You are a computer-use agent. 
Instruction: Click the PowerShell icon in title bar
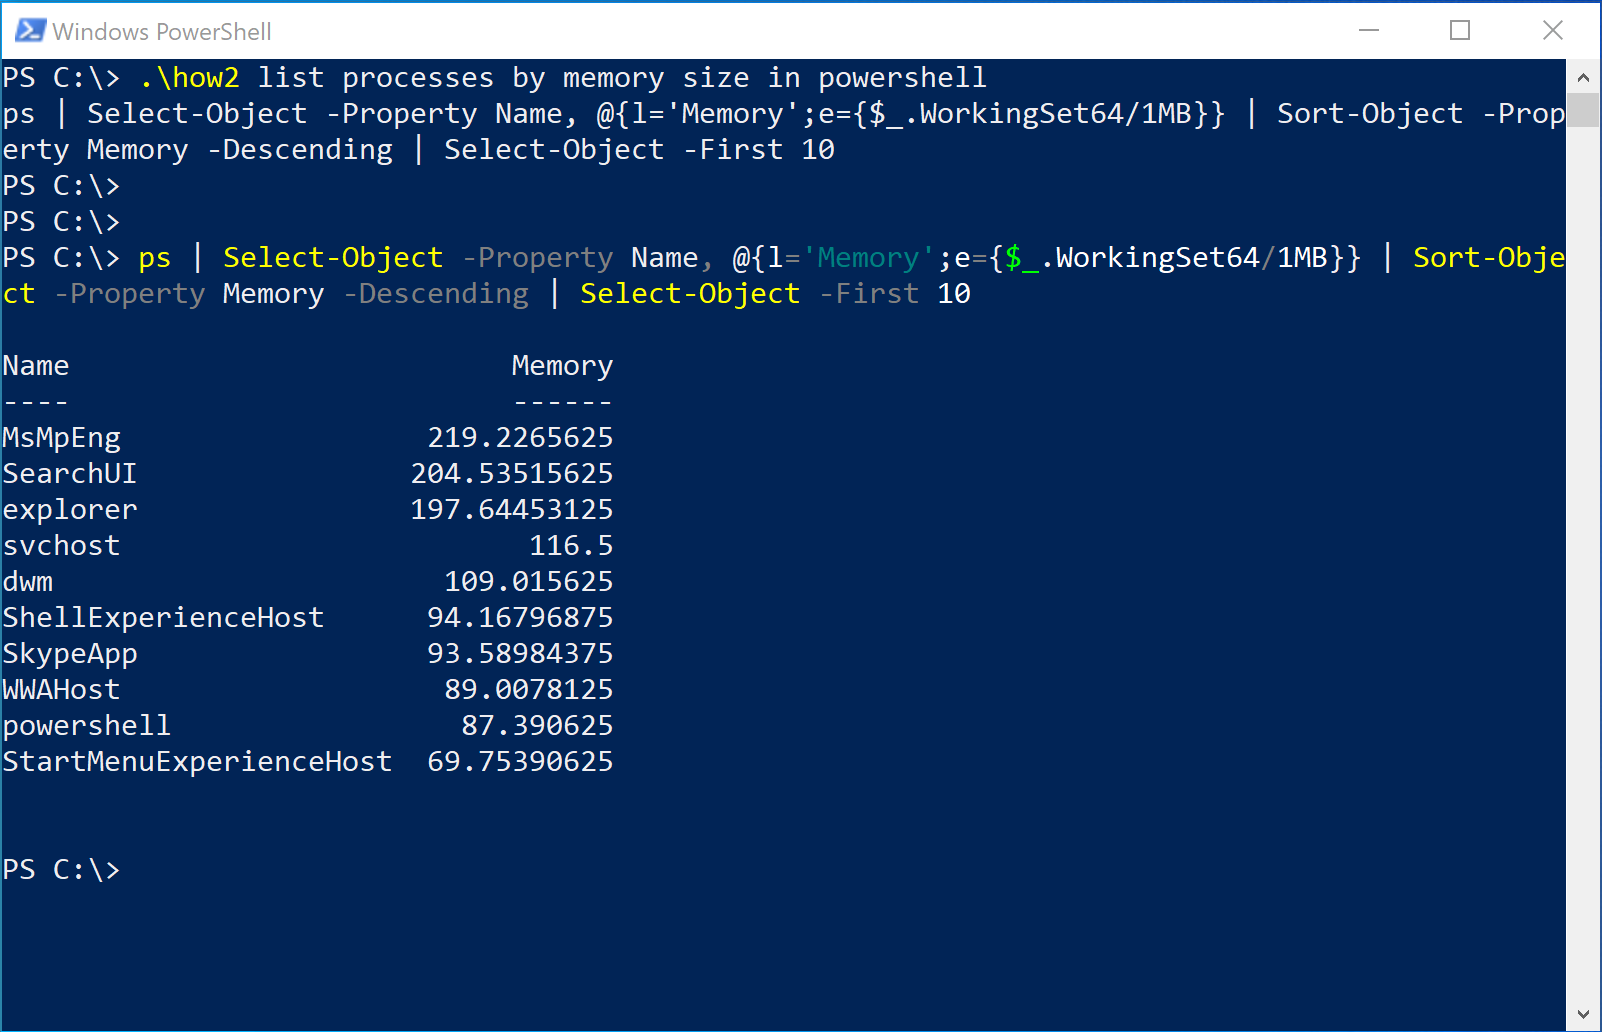click(30, 30)
